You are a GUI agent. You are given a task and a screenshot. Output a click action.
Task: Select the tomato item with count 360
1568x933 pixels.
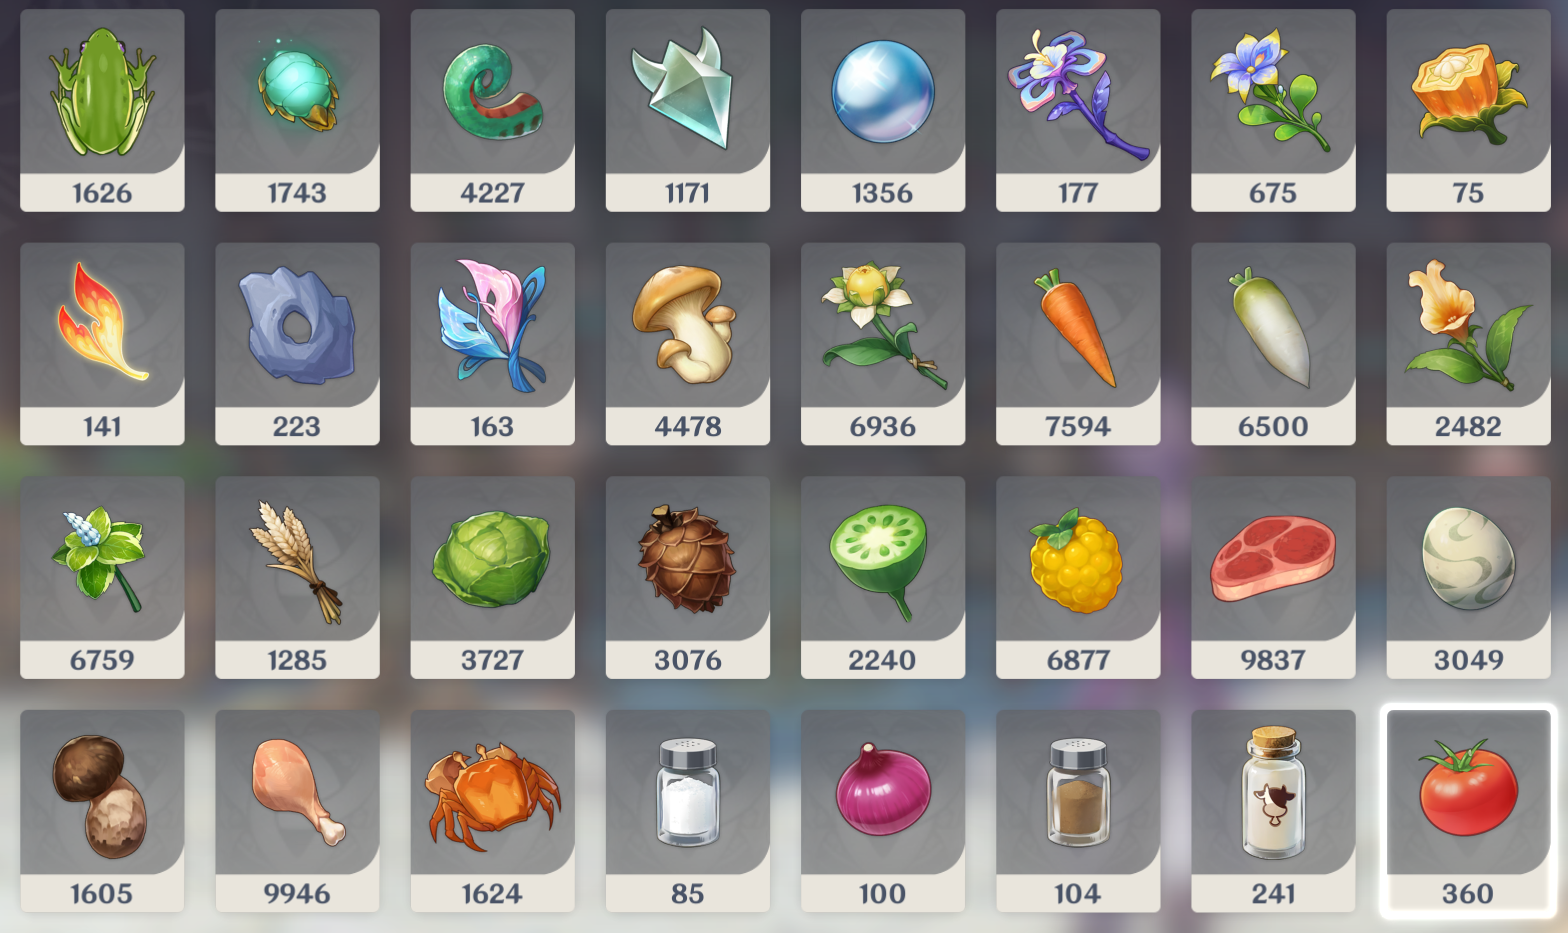coord(1468,810)
